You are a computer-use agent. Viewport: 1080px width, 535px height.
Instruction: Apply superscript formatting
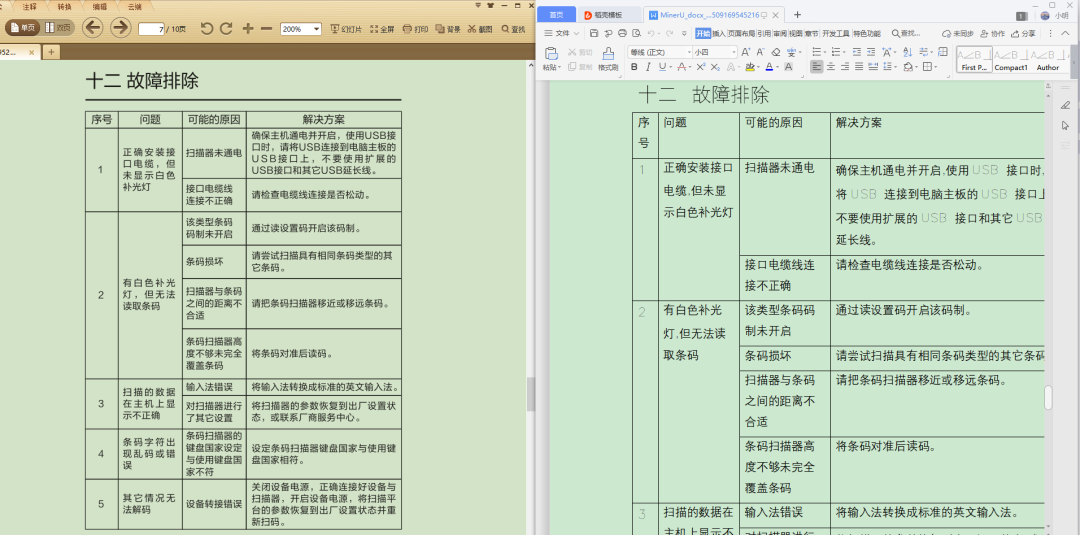700,67
